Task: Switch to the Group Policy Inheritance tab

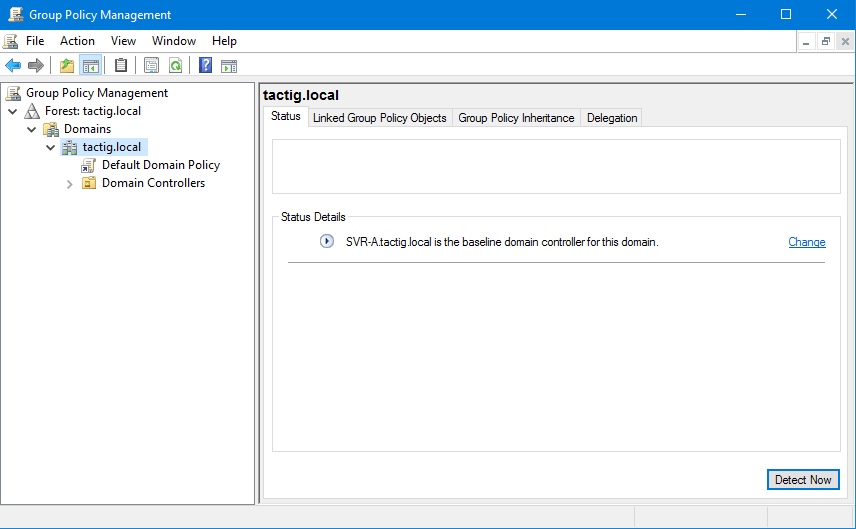Action: click(516, 118)
